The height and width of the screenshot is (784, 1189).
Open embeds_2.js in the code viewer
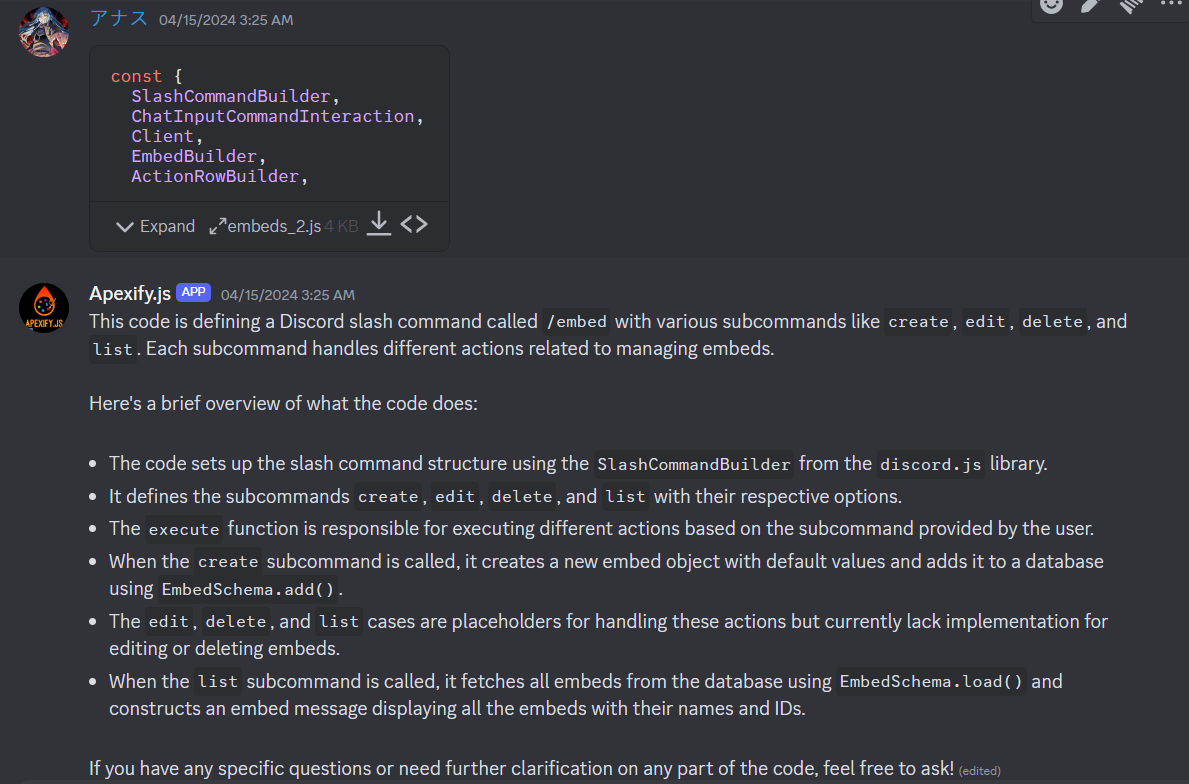pos(414,225)
